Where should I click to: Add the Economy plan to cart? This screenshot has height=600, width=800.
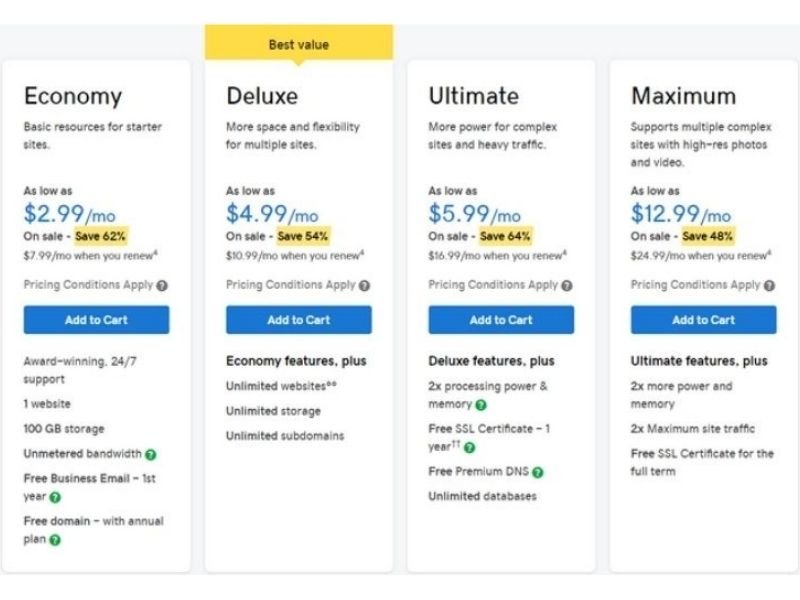tap(96, 320)
